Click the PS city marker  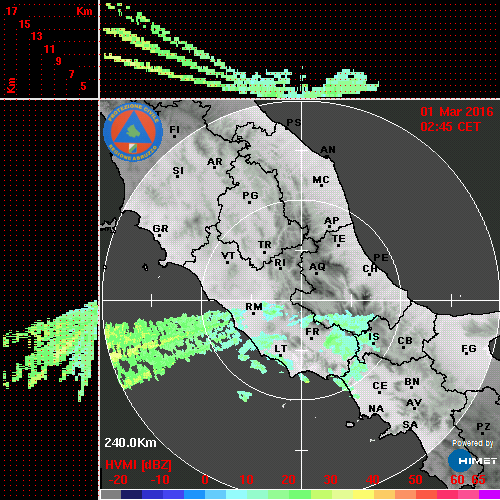pyautogui.click(x=293, y=123)
